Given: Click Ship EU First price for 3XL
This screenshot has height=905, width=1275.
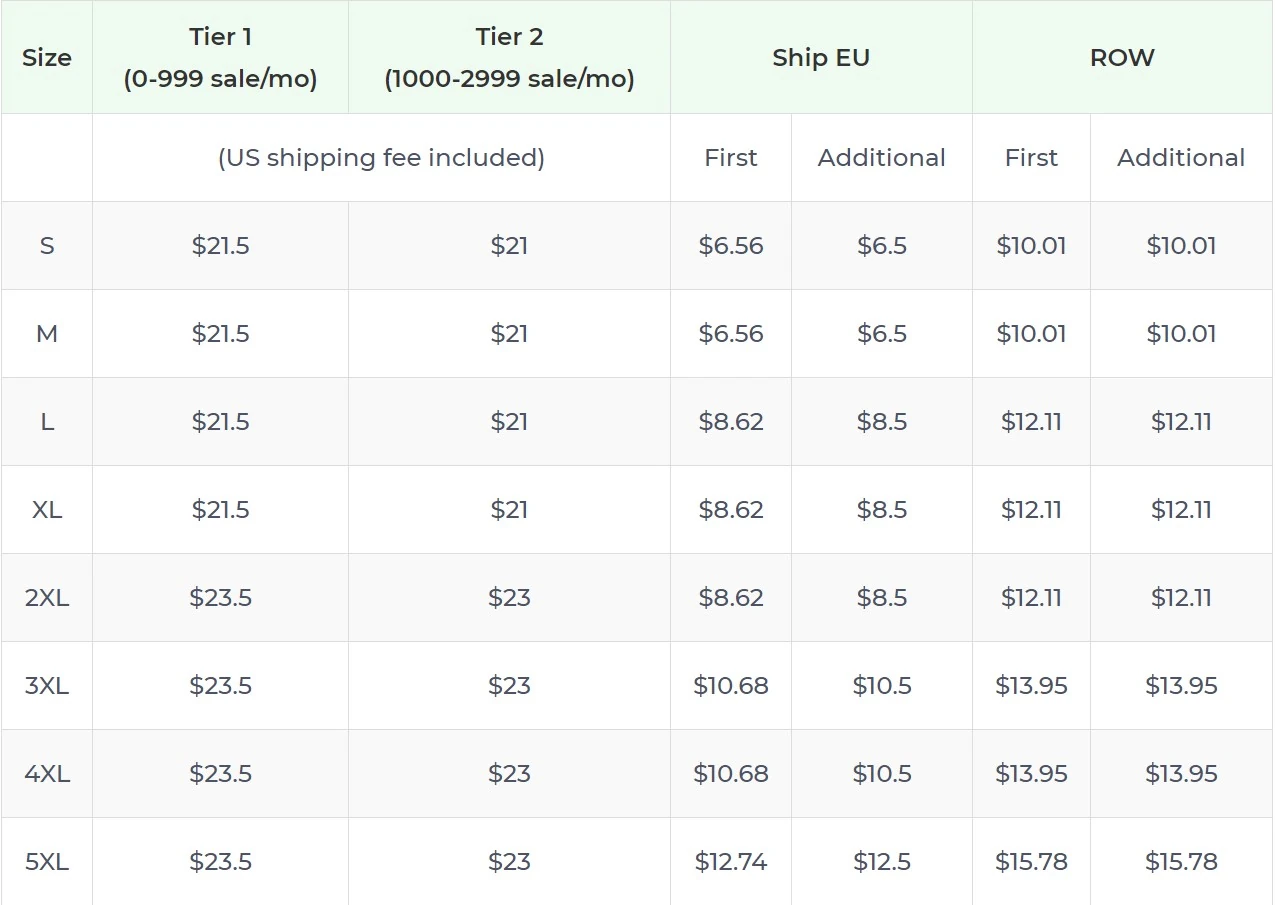Looking at the screenshot, I should 731,686.
